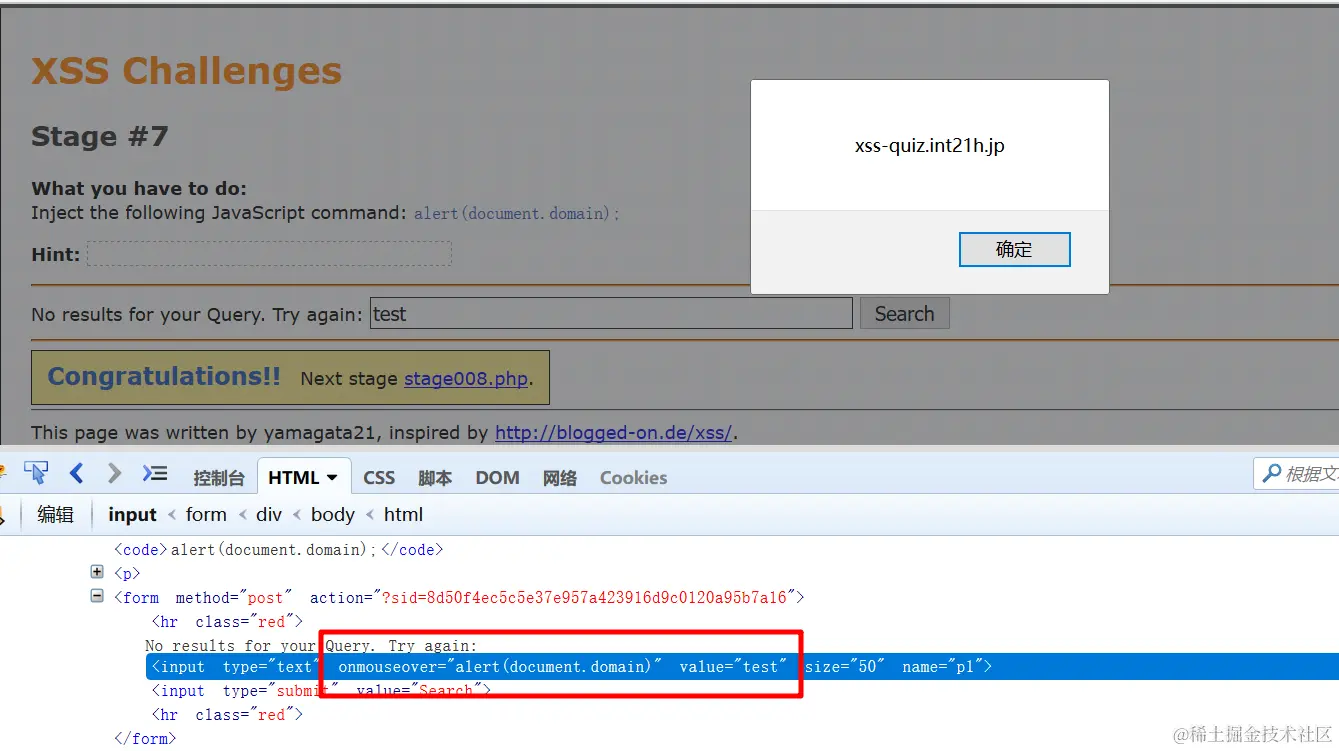
Task: Open the blogged-on.de/xss link
Action: pyautogui.click(x=614, y=433)
